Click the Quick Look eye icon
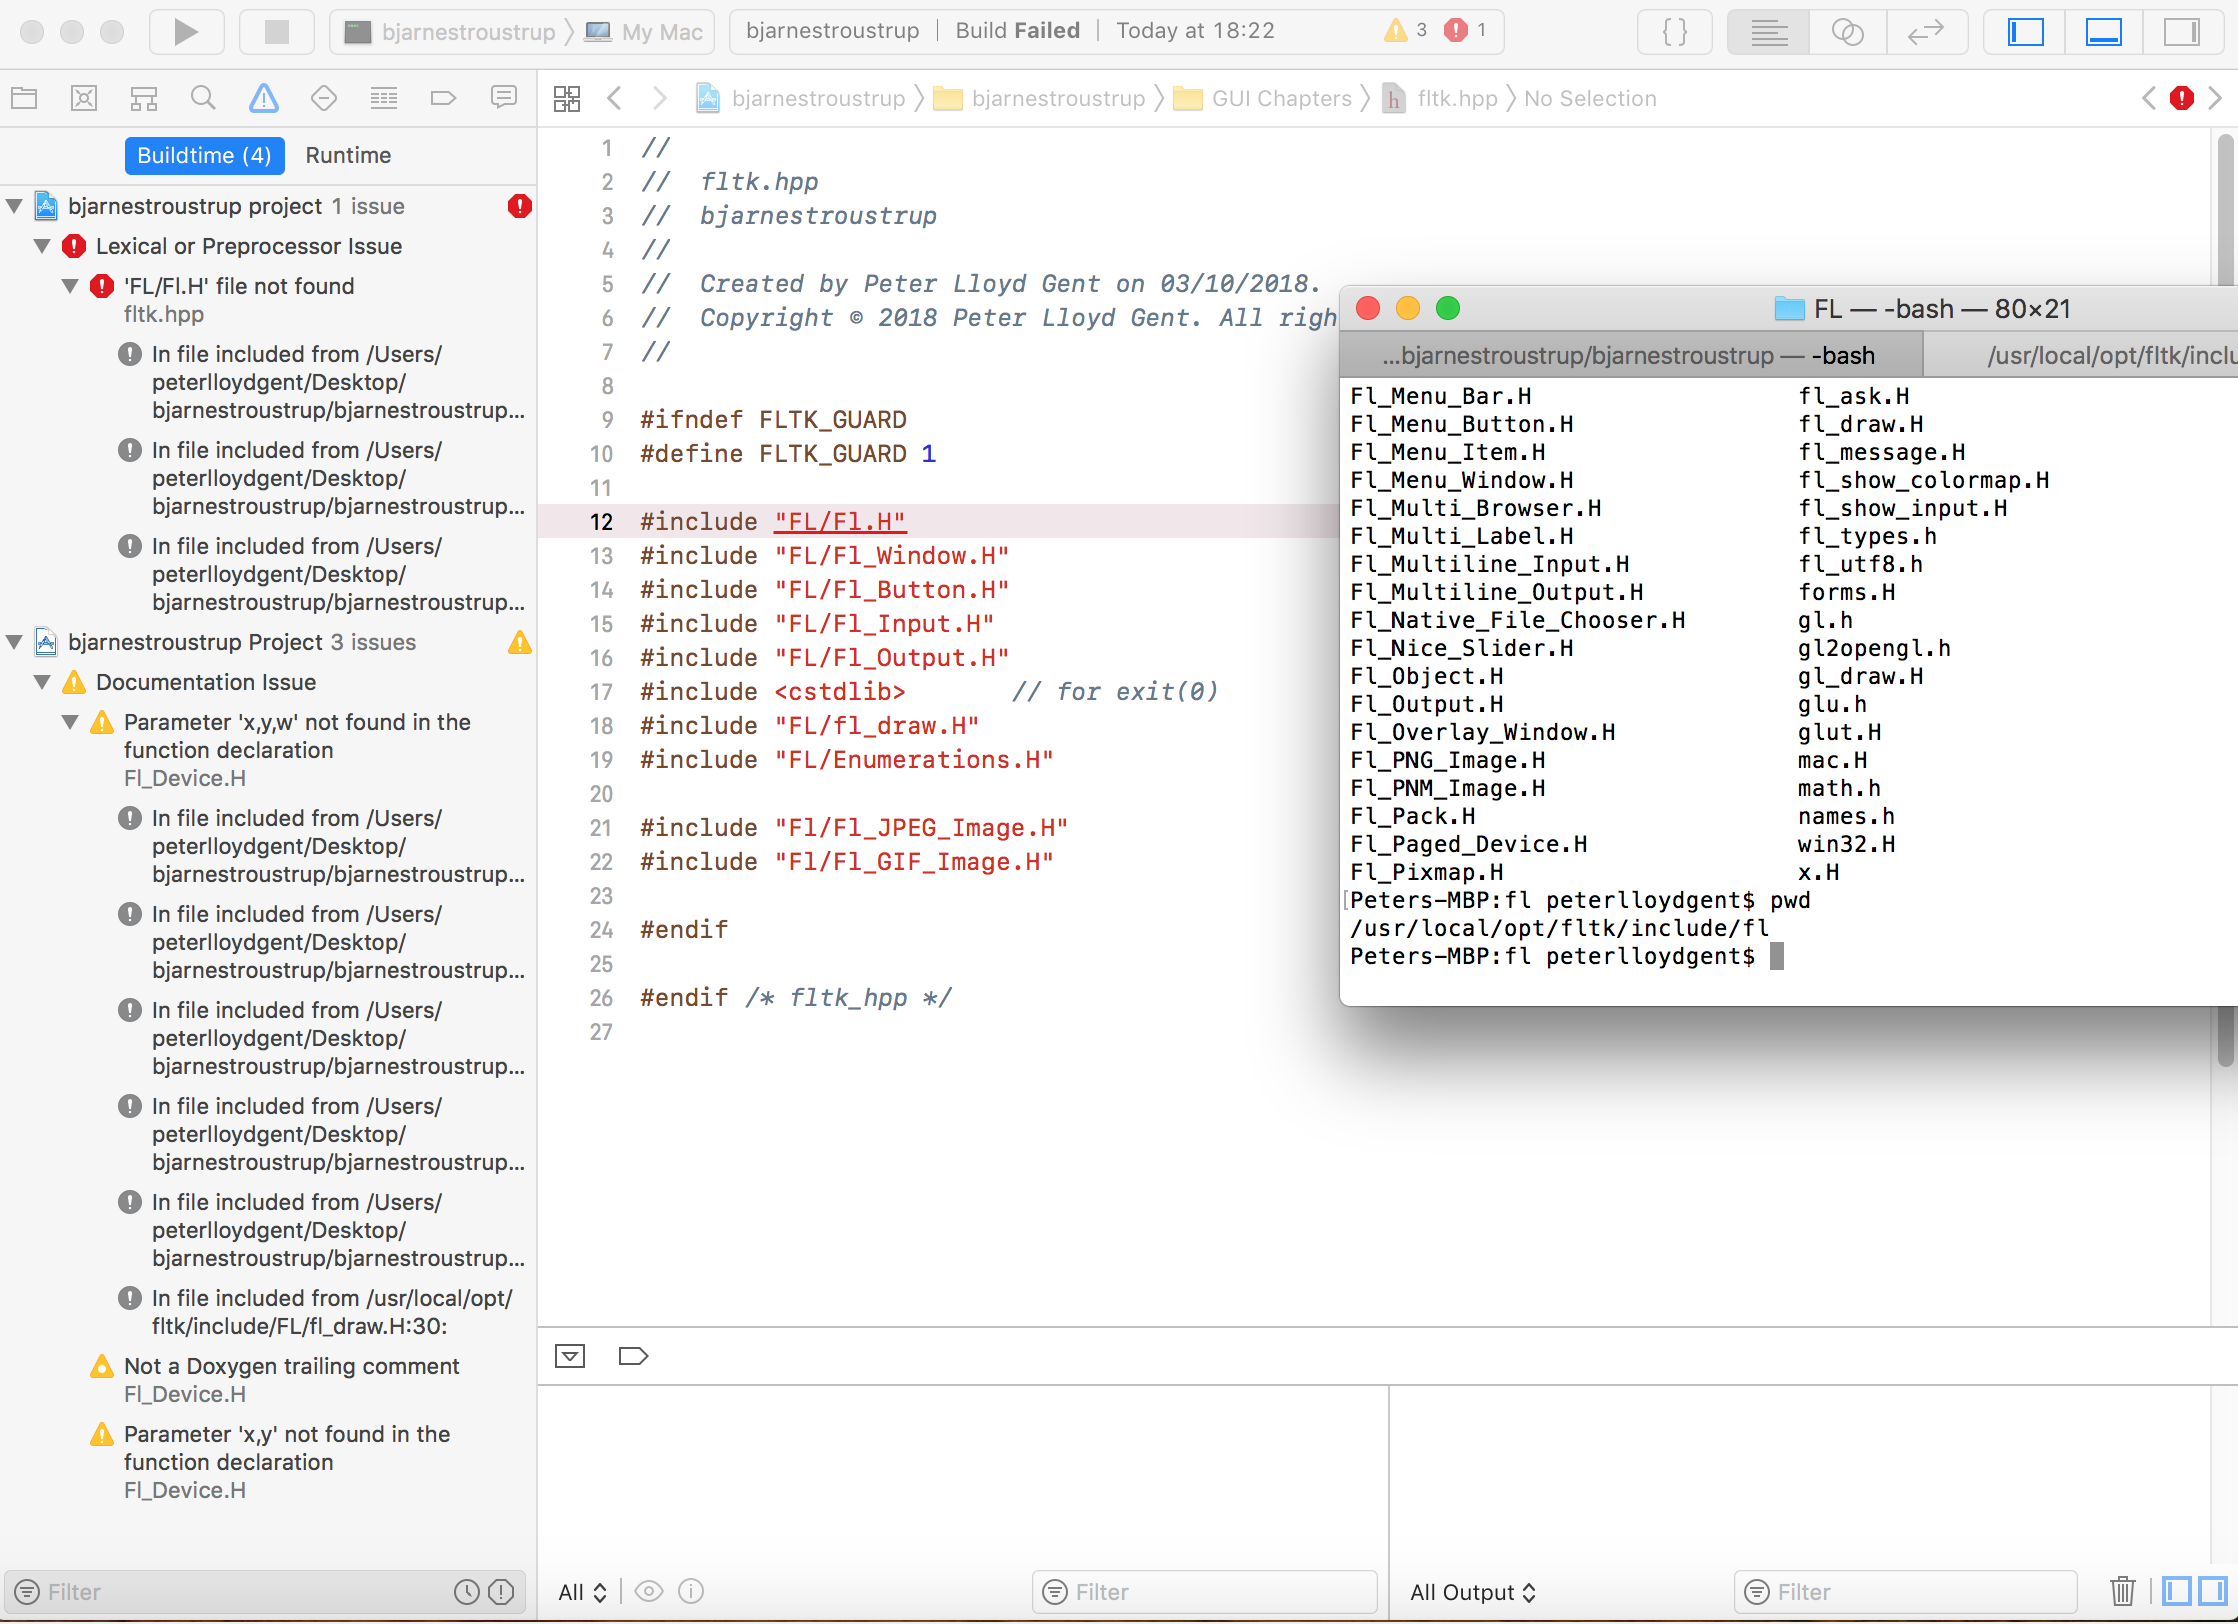 tap(649, 1591)
